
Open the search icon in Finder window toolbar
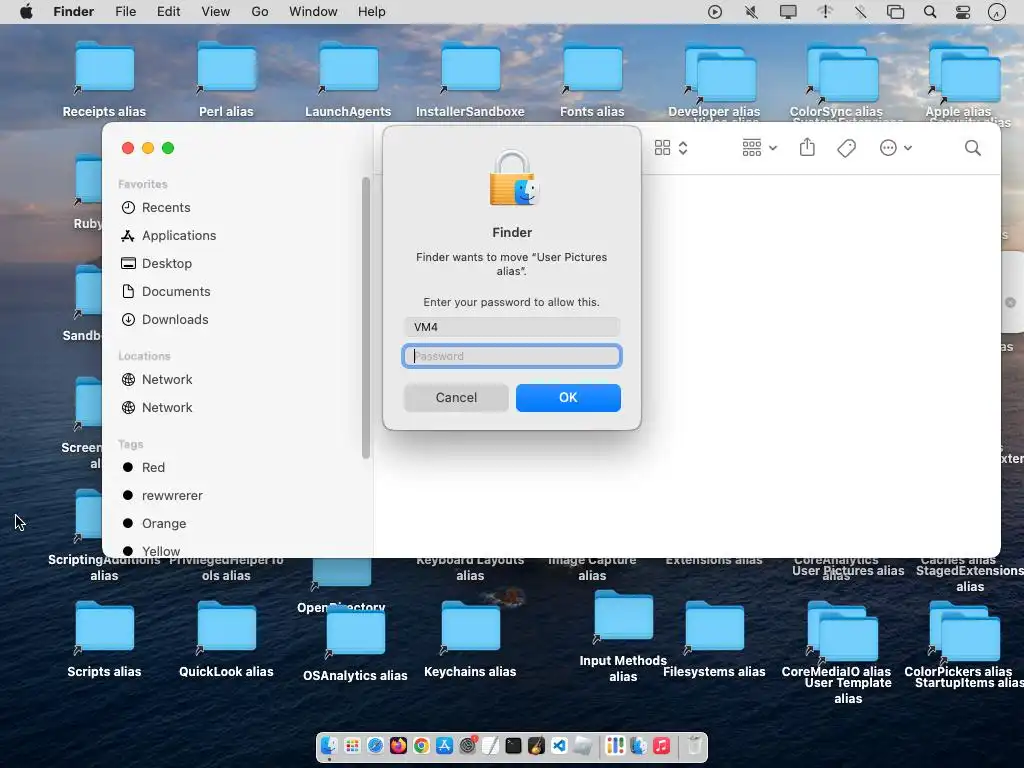(972, 148)
